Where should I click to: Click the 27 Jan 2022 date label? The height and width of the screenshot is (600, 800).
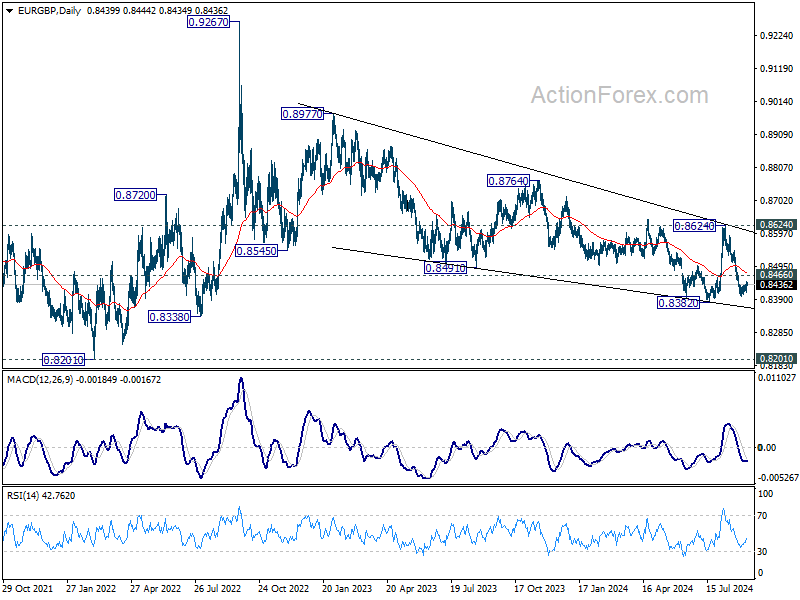(91, 588)
